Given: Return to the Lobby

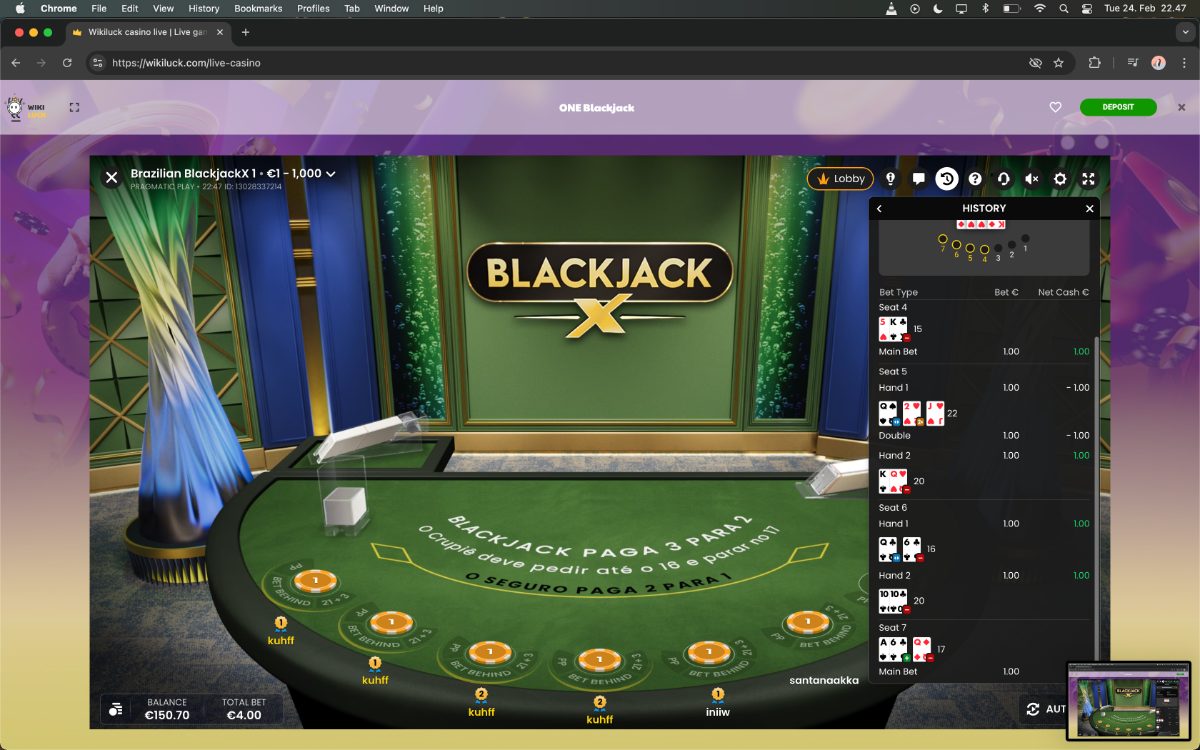Looking at the screenshot, I should [x=840, y=179].
